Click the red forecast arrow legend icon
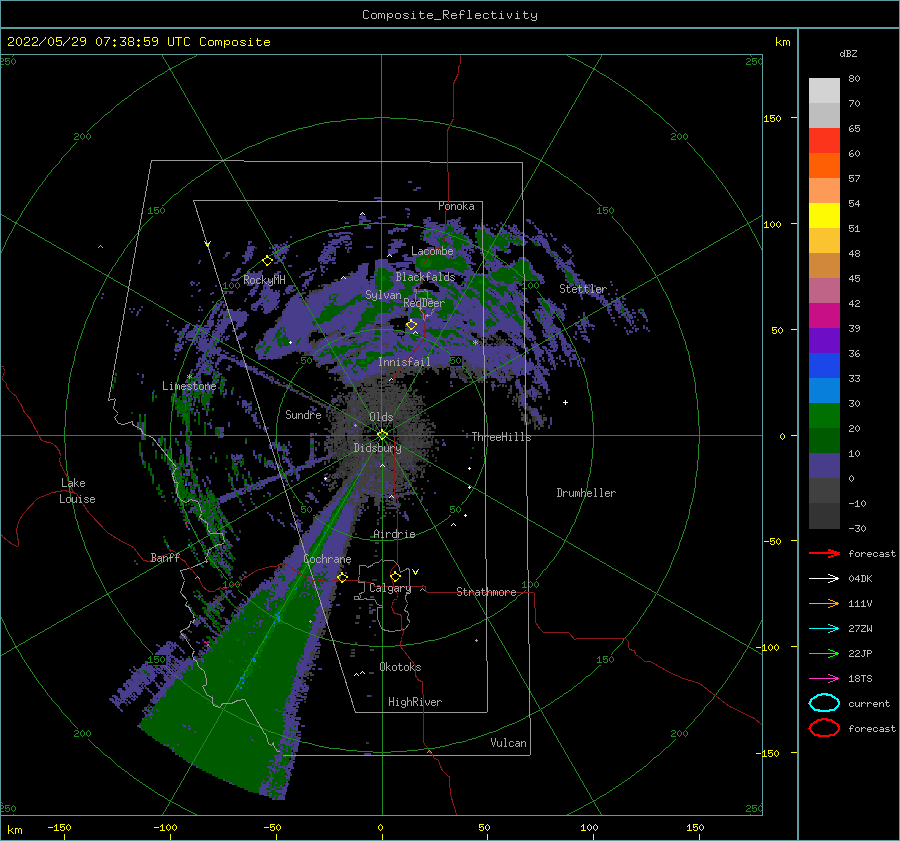 tap(824, 553)
